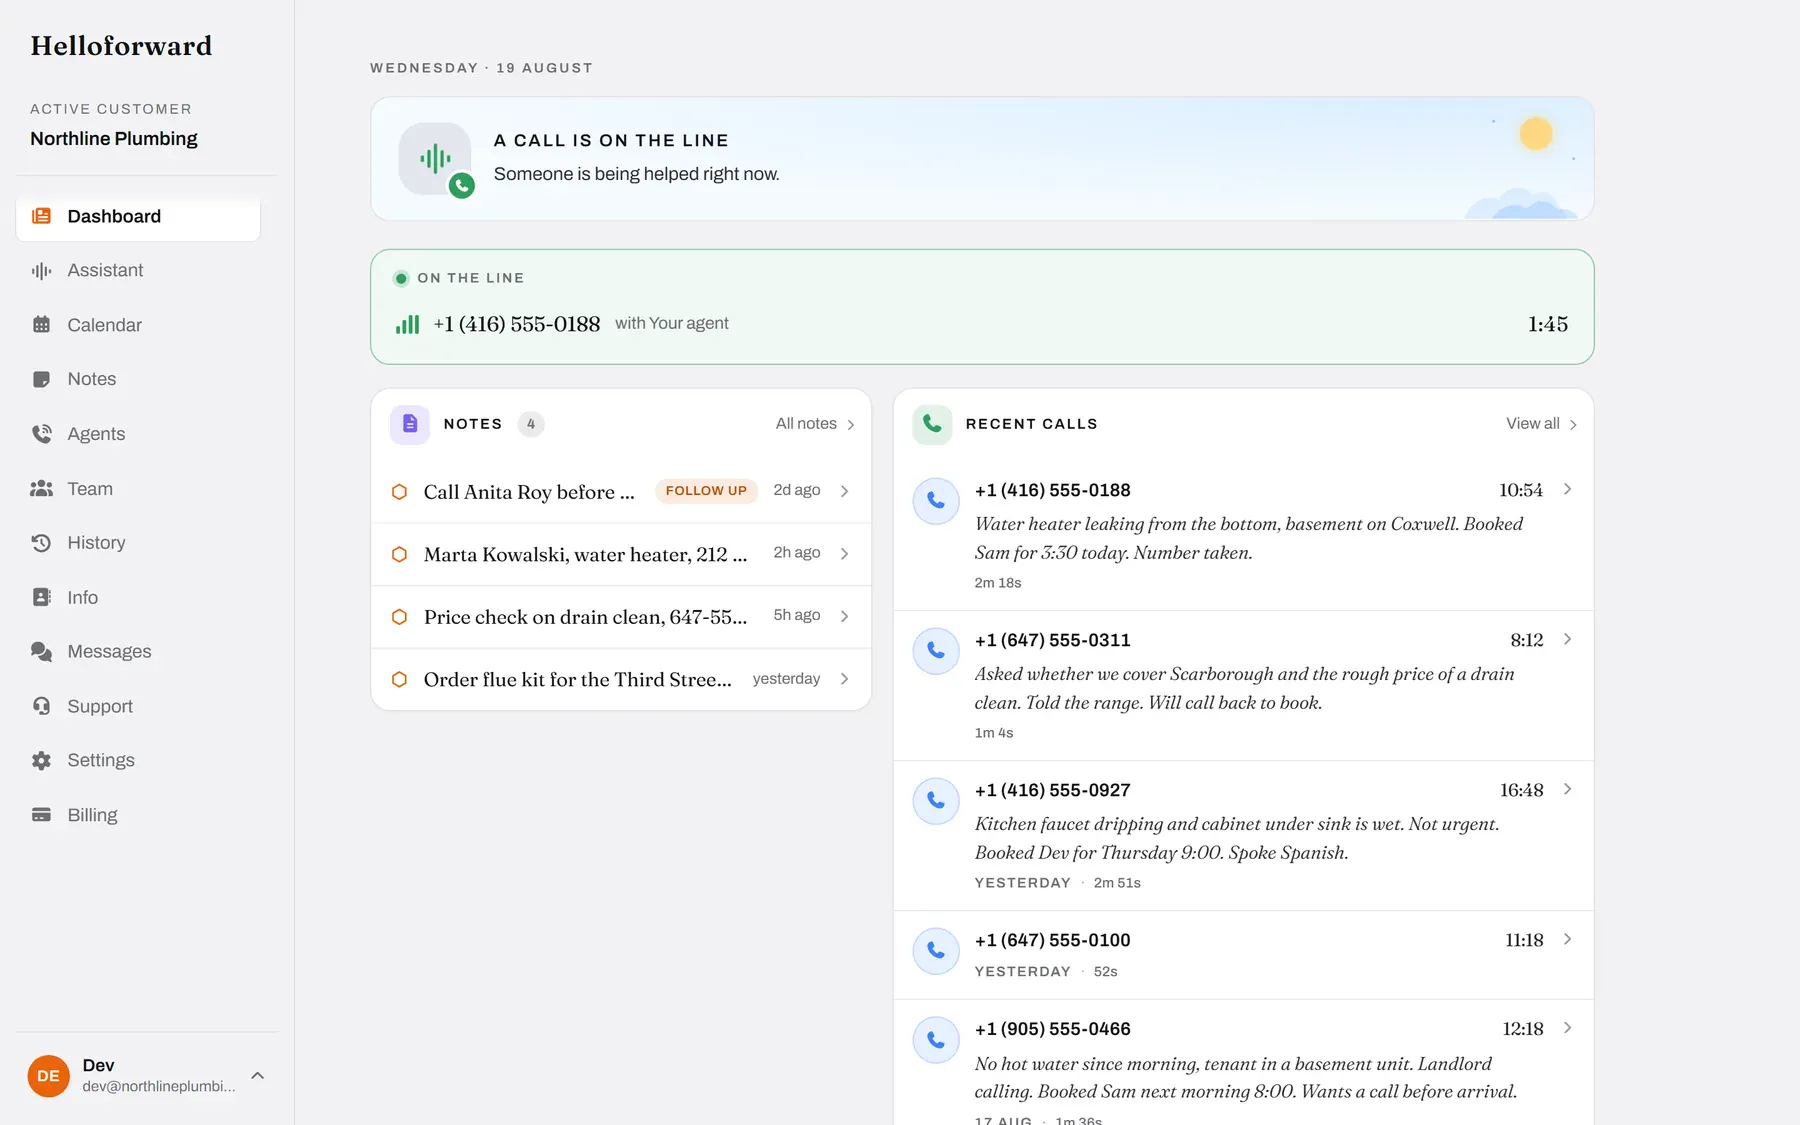Click hexagon marker beside Order flue kit note
The width and height of the screenshot is (1800, 1125).
click(399, 680)
